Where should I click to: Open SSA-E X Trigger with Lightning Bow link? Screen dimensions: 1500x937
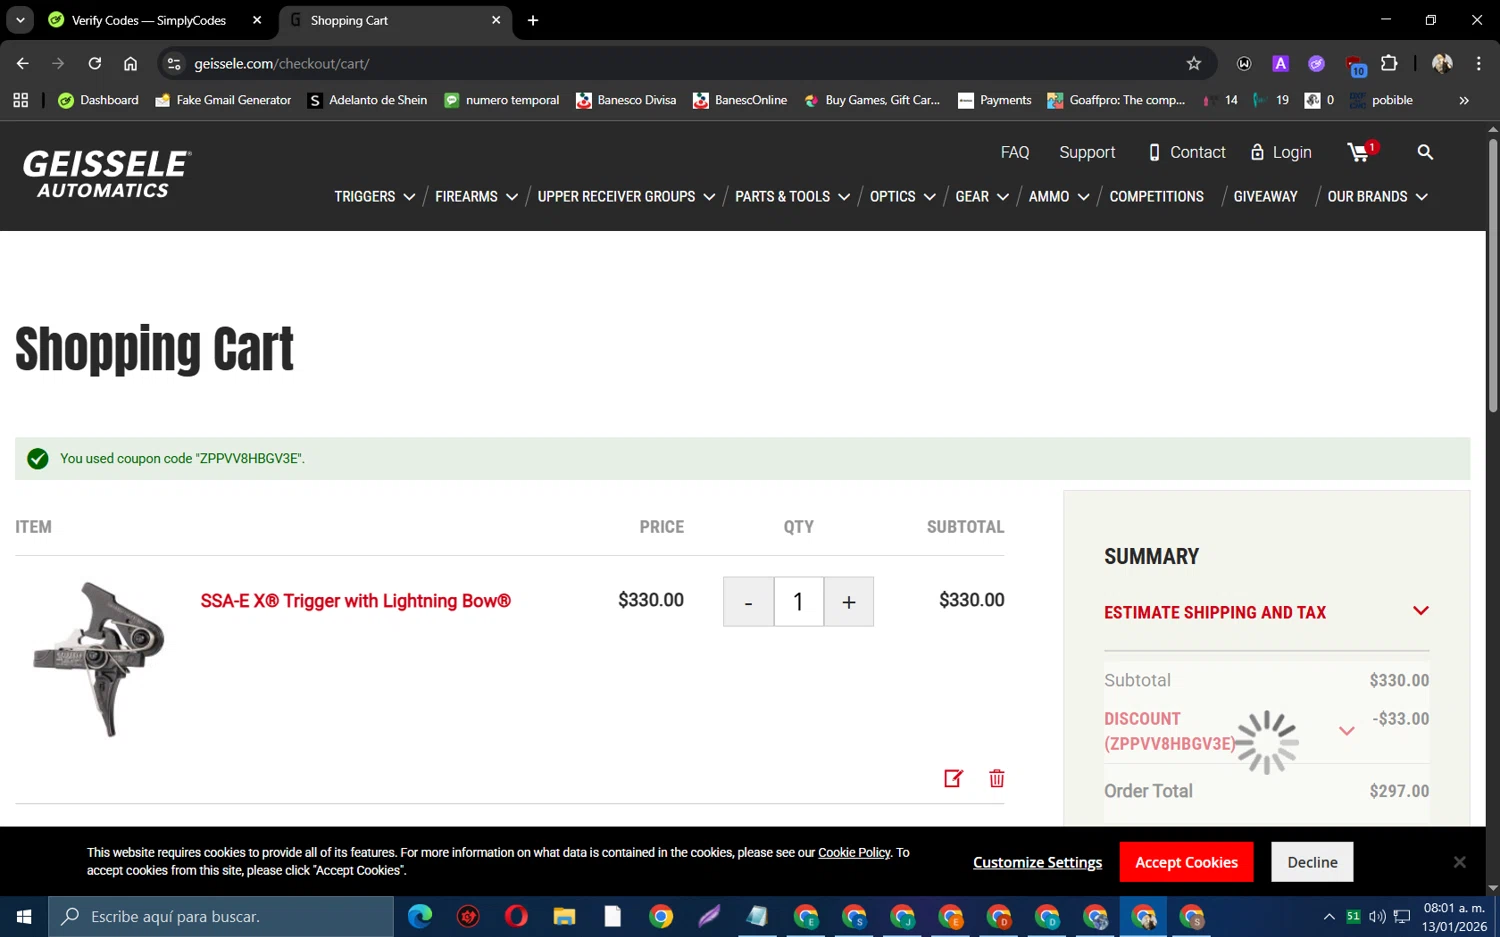[x=355, y=601]
